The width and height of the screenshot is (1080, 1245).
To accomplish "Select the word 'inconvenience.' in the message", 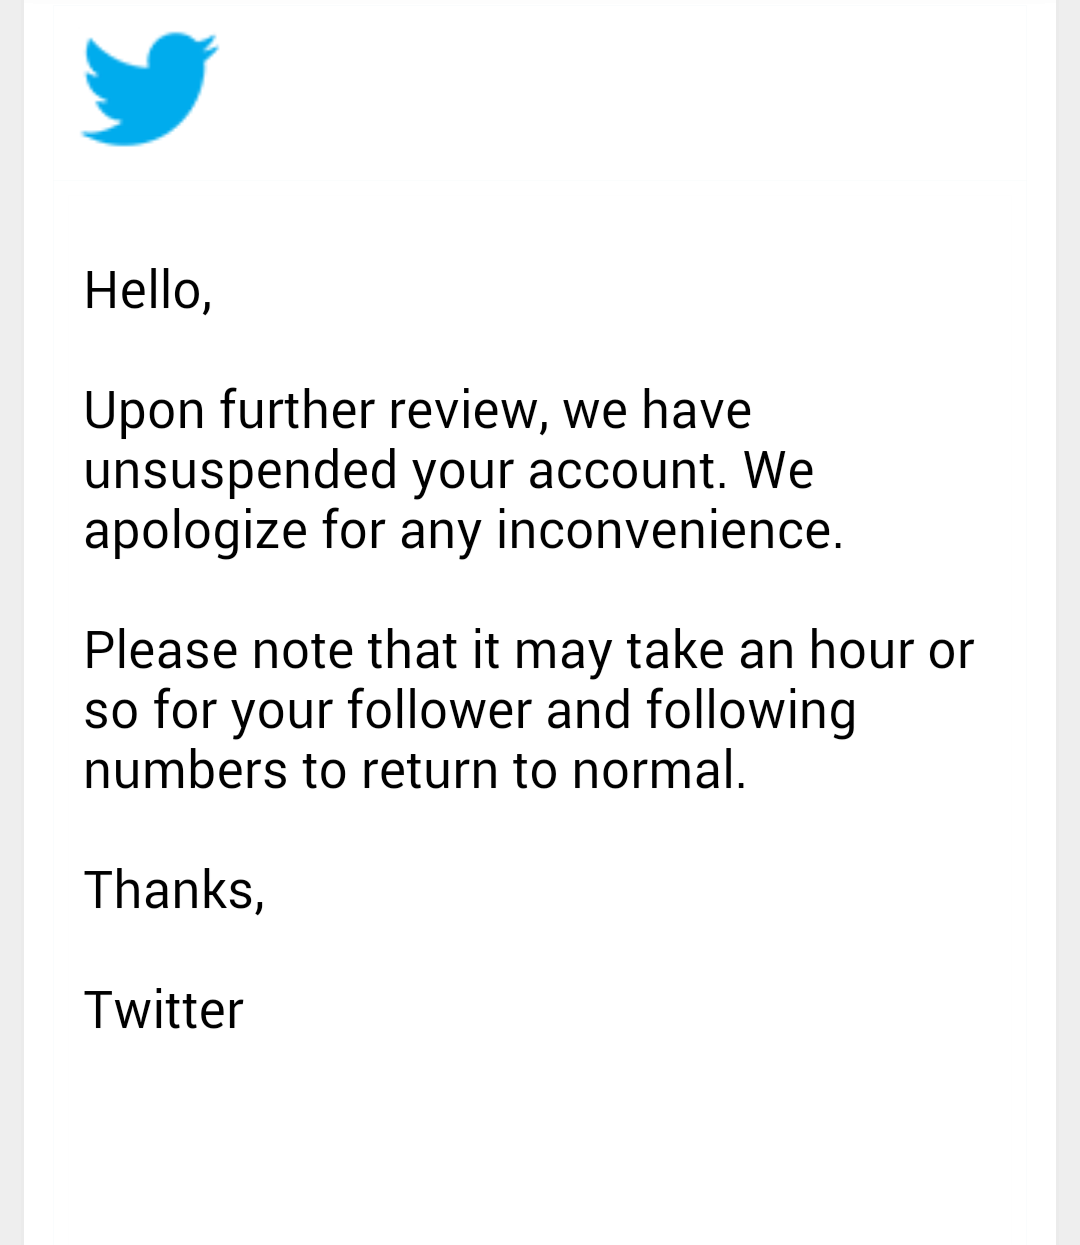I will tap(670, 530).
